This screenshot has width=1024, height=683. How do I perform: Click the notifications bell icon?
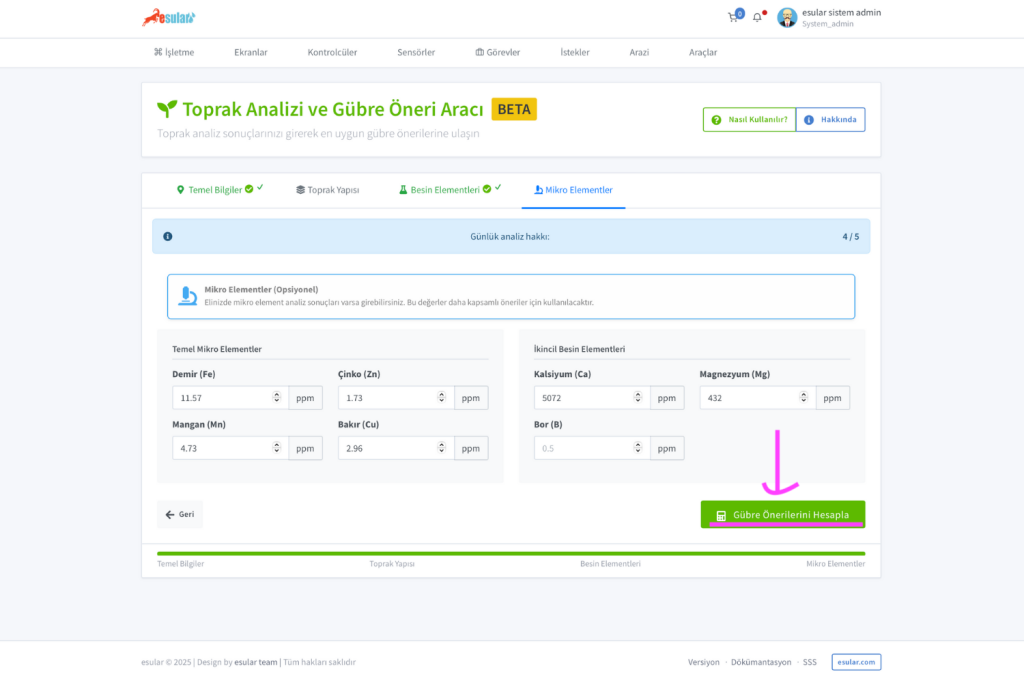[x=757, y=17]
